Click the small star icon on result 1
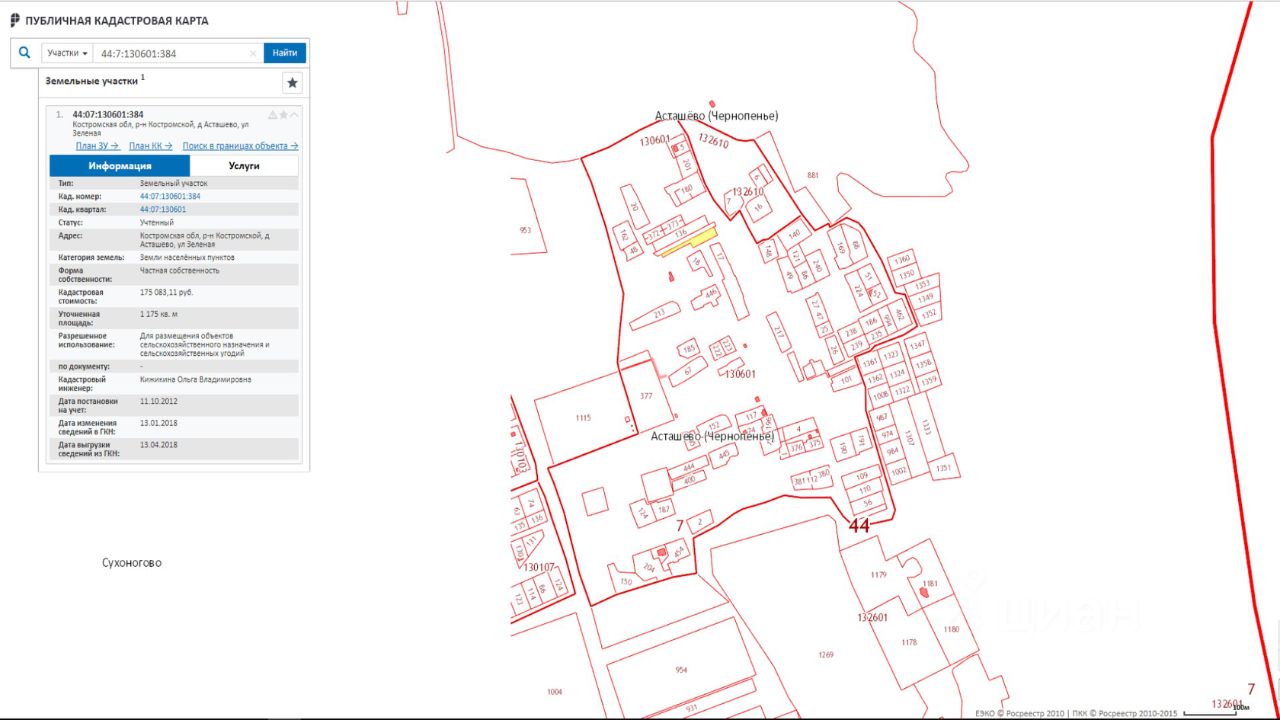The height and width of the screenshot is (720, 1280). point(283,115)
